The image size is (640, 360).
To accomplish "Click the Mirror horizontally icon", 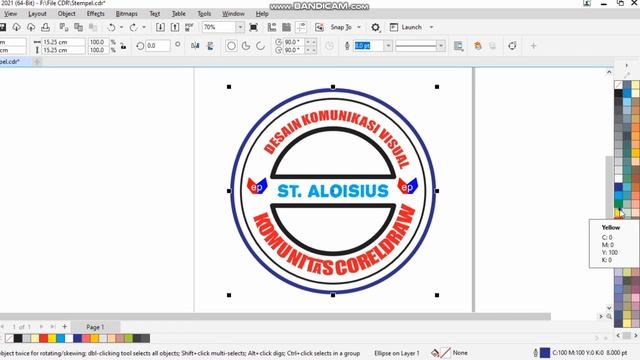I will pos(195,46).
